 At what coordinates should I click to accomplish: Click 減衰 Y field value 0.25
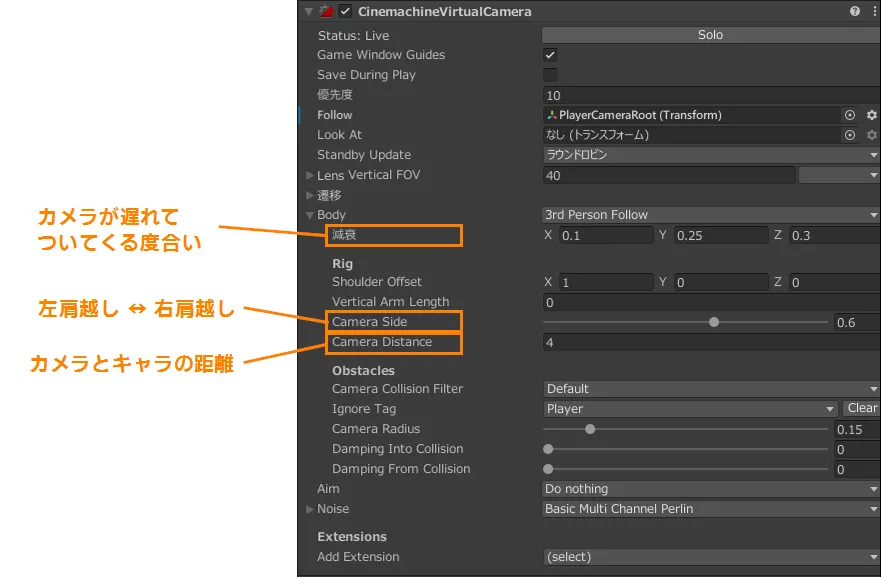(721, 235)
